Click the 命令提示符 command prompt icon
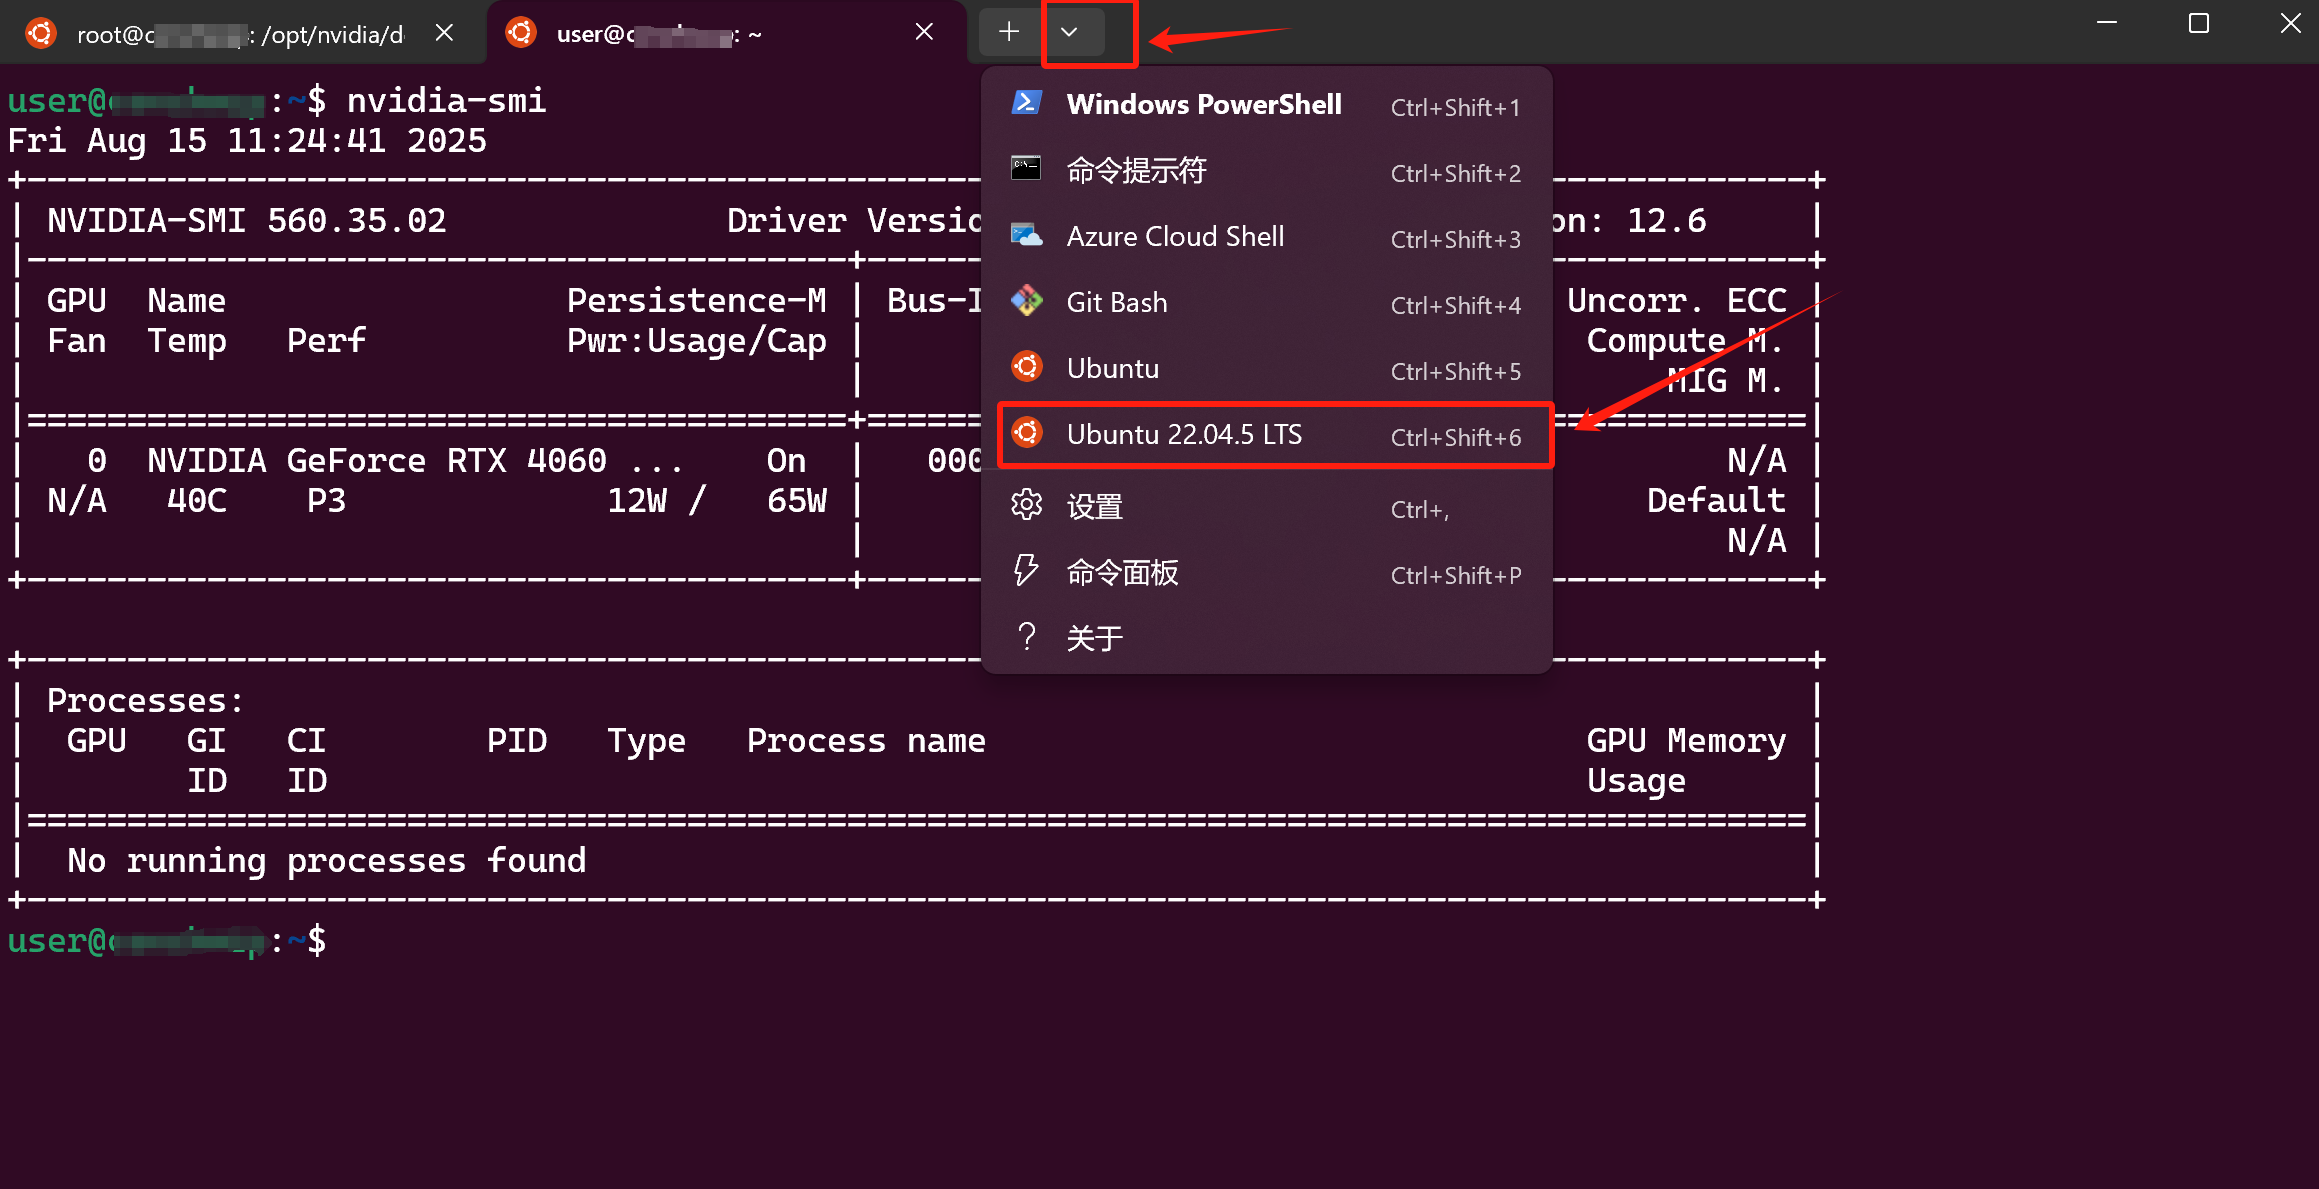2319x1189 pixels. pos(1026,170)
